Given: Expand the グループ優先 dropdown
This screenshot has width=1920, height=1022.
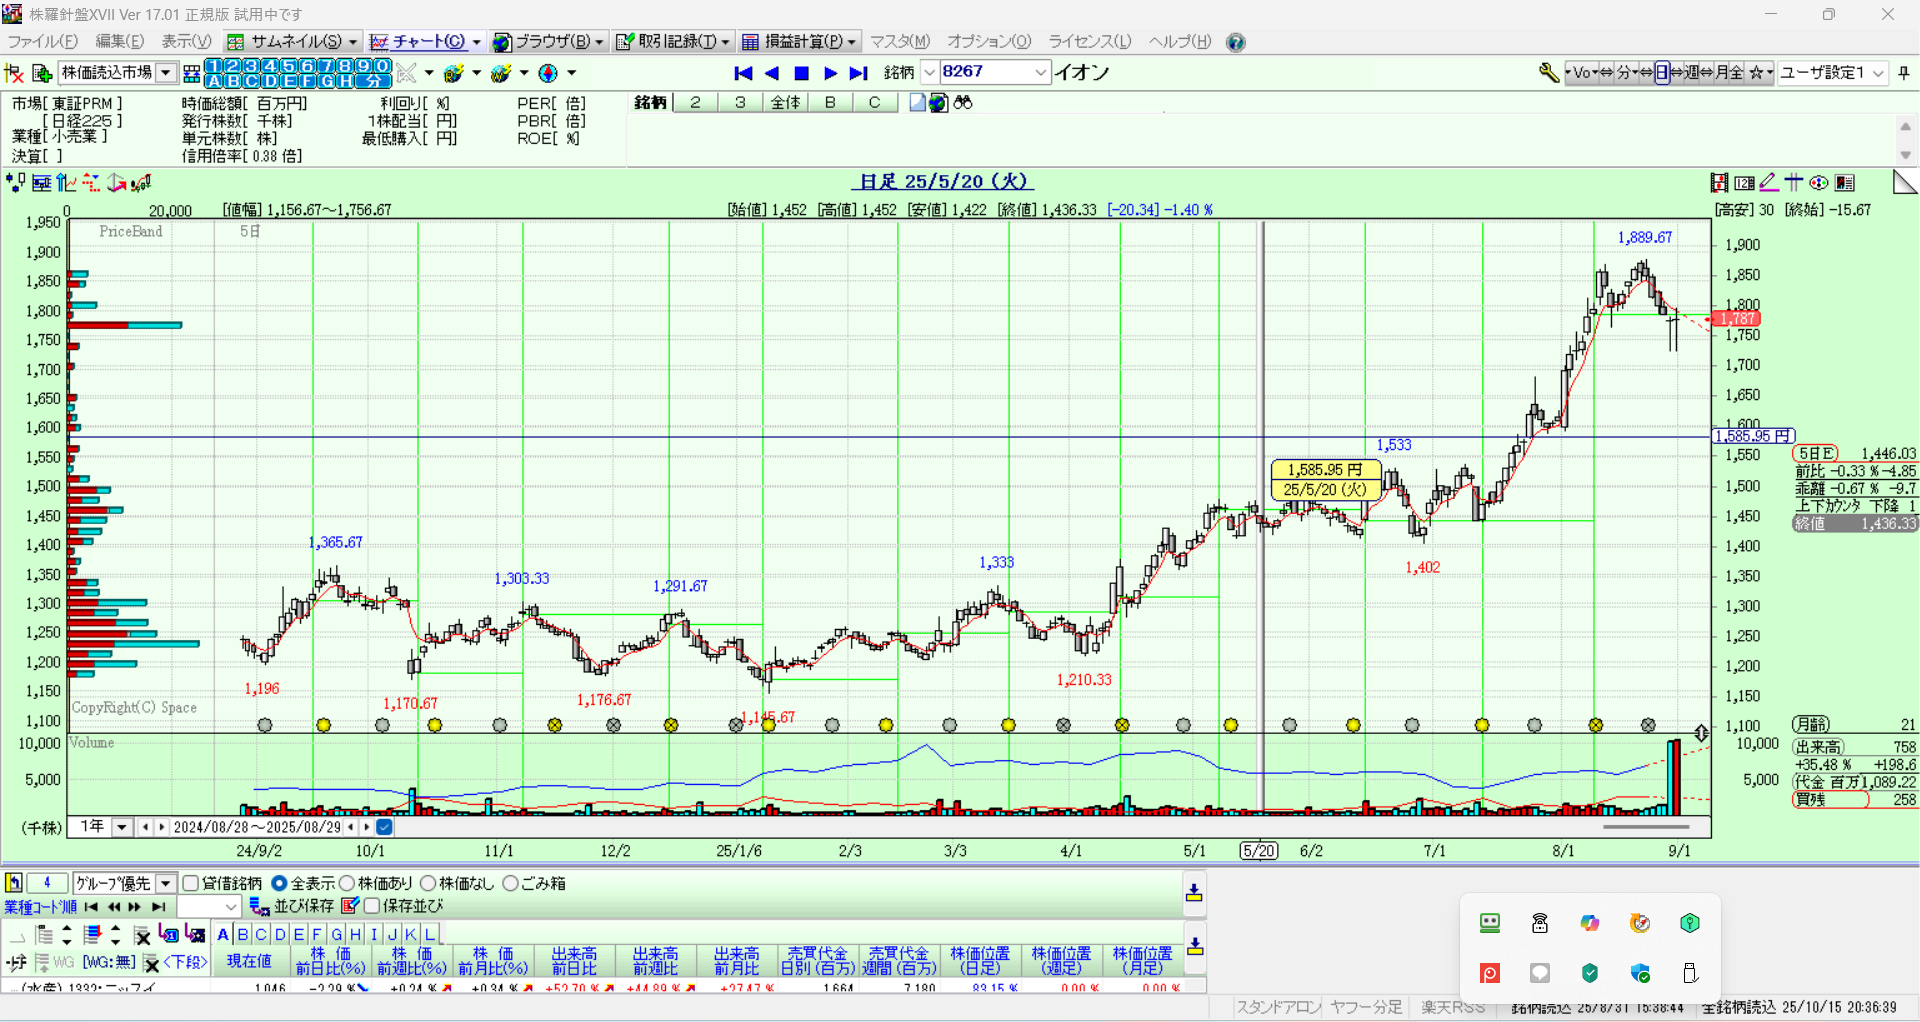Looking at the screenshot, I should [166, 883].
